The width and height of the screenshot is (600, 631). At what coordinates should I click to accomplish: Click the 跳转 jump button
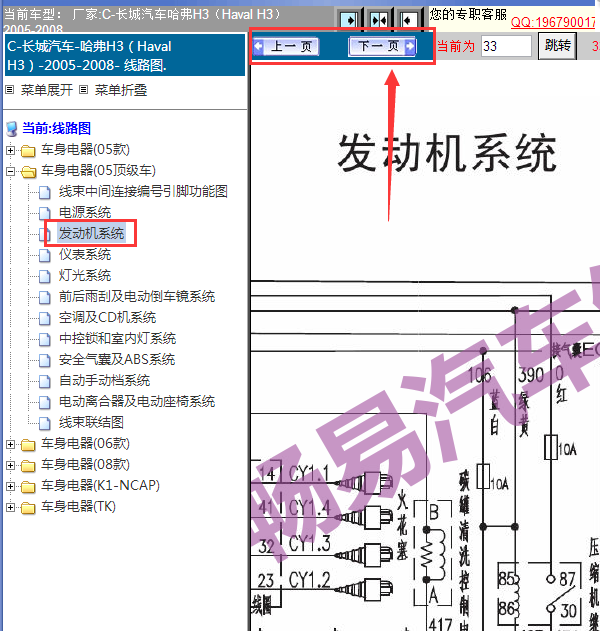pyautogui.click(x=557, y=46)
